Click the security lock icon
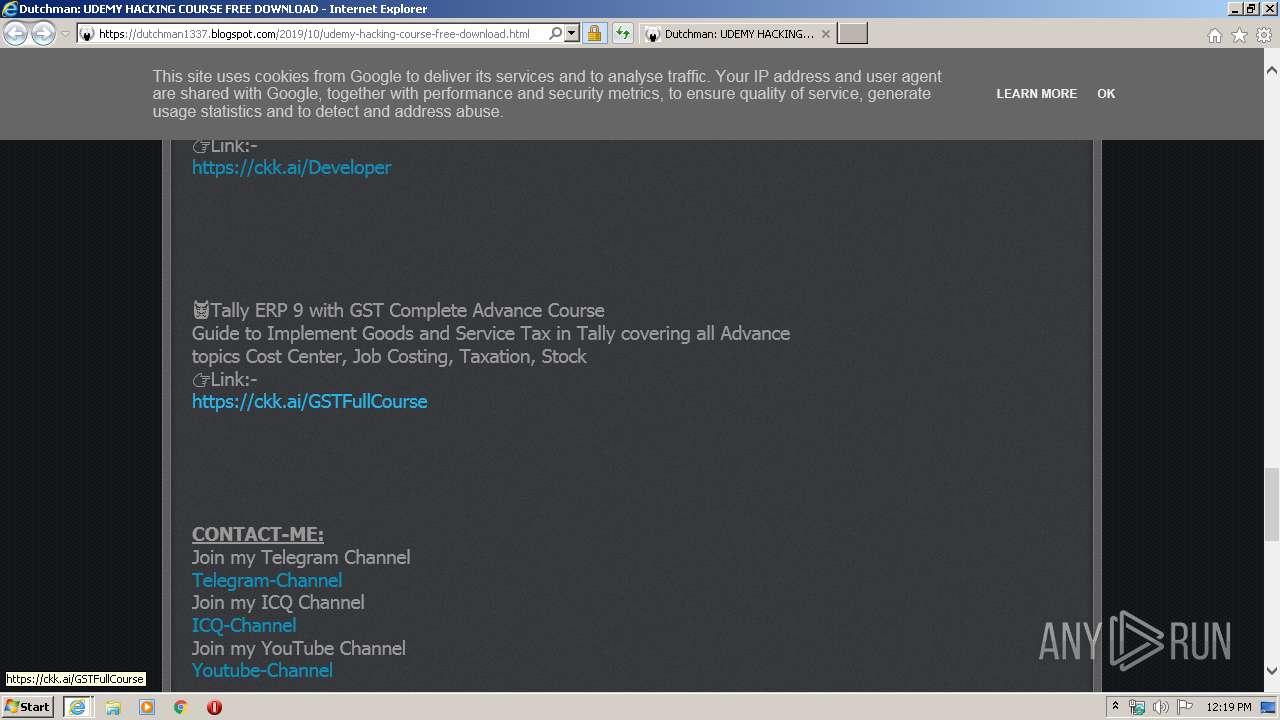The width and height of the screenshot is (1280, 720). click(x=594, y=33)
